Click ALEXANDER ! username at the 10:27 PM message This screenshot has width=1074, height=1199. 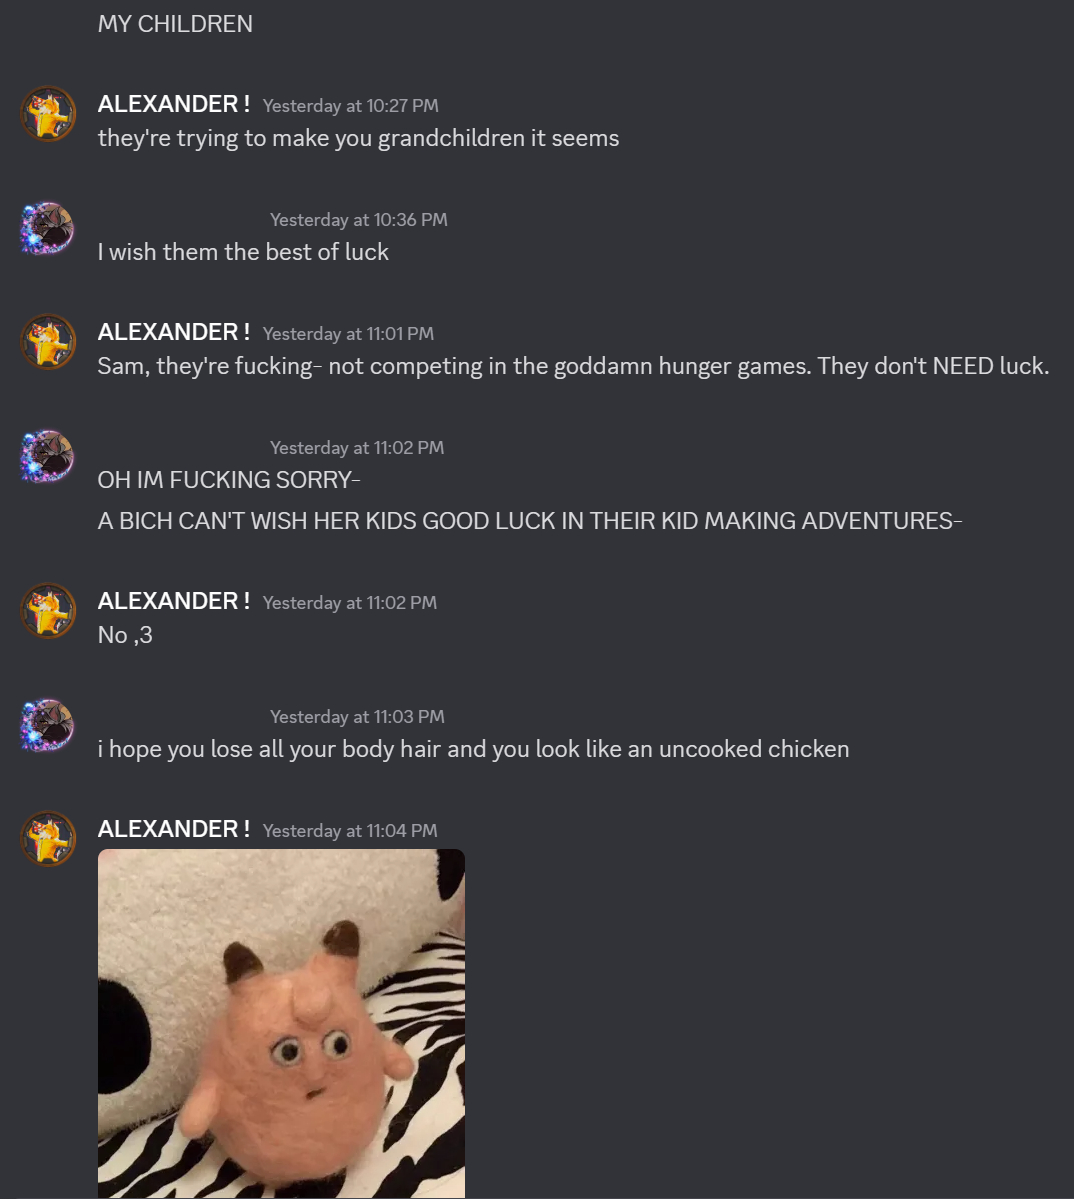[x=174, y=104]
